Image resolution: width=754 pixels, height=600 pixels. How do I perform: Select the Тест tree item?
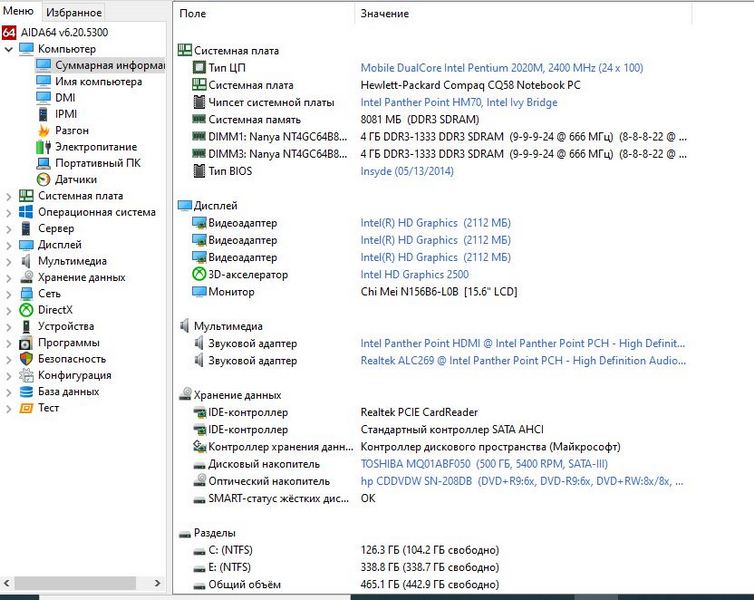48,408
